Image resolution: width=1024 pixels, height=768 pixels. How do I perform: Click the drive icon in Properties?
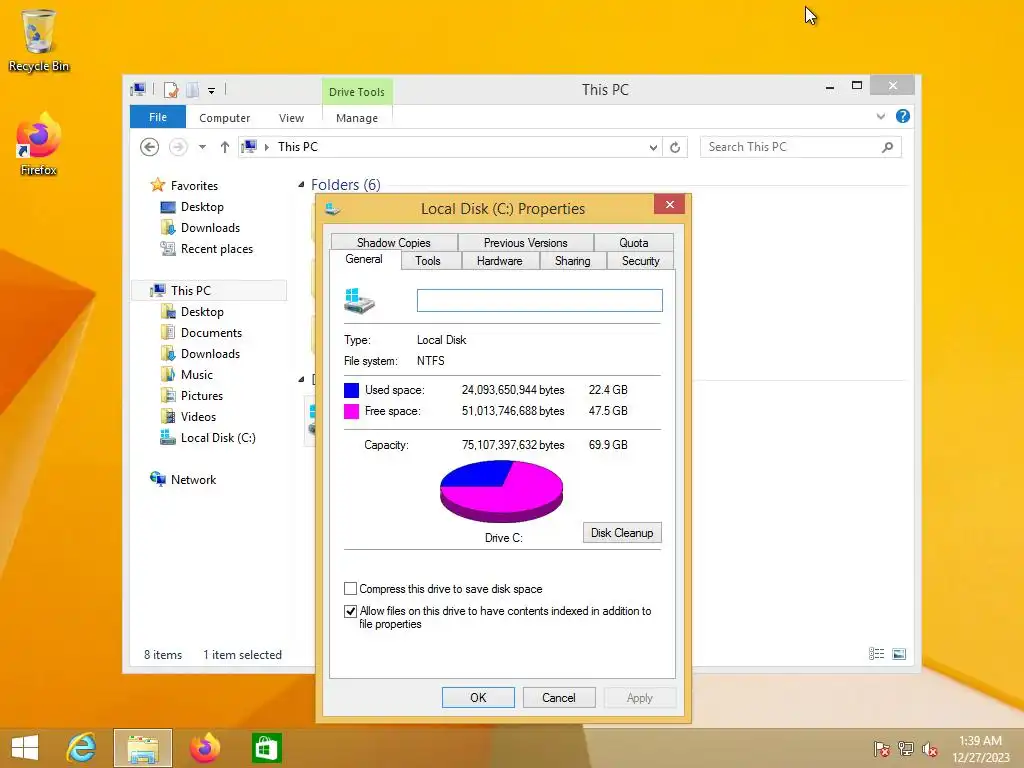click(x=359, y=301)
